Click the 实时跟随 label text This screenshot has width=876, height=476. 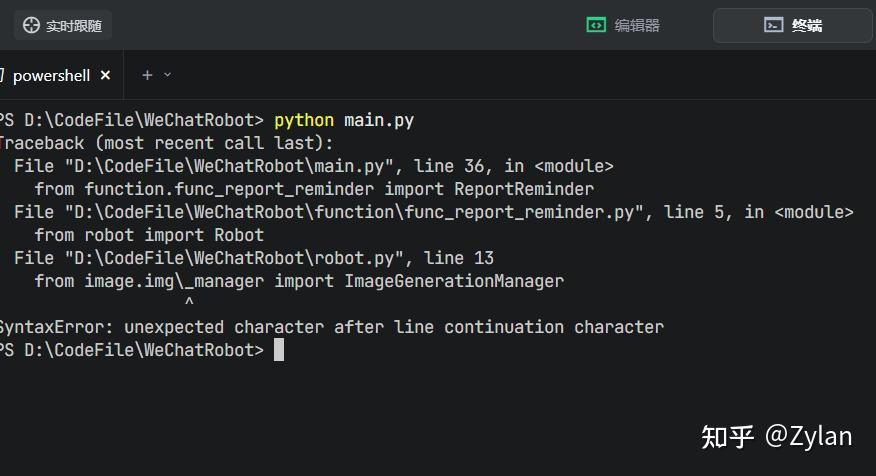coord(74,26)
